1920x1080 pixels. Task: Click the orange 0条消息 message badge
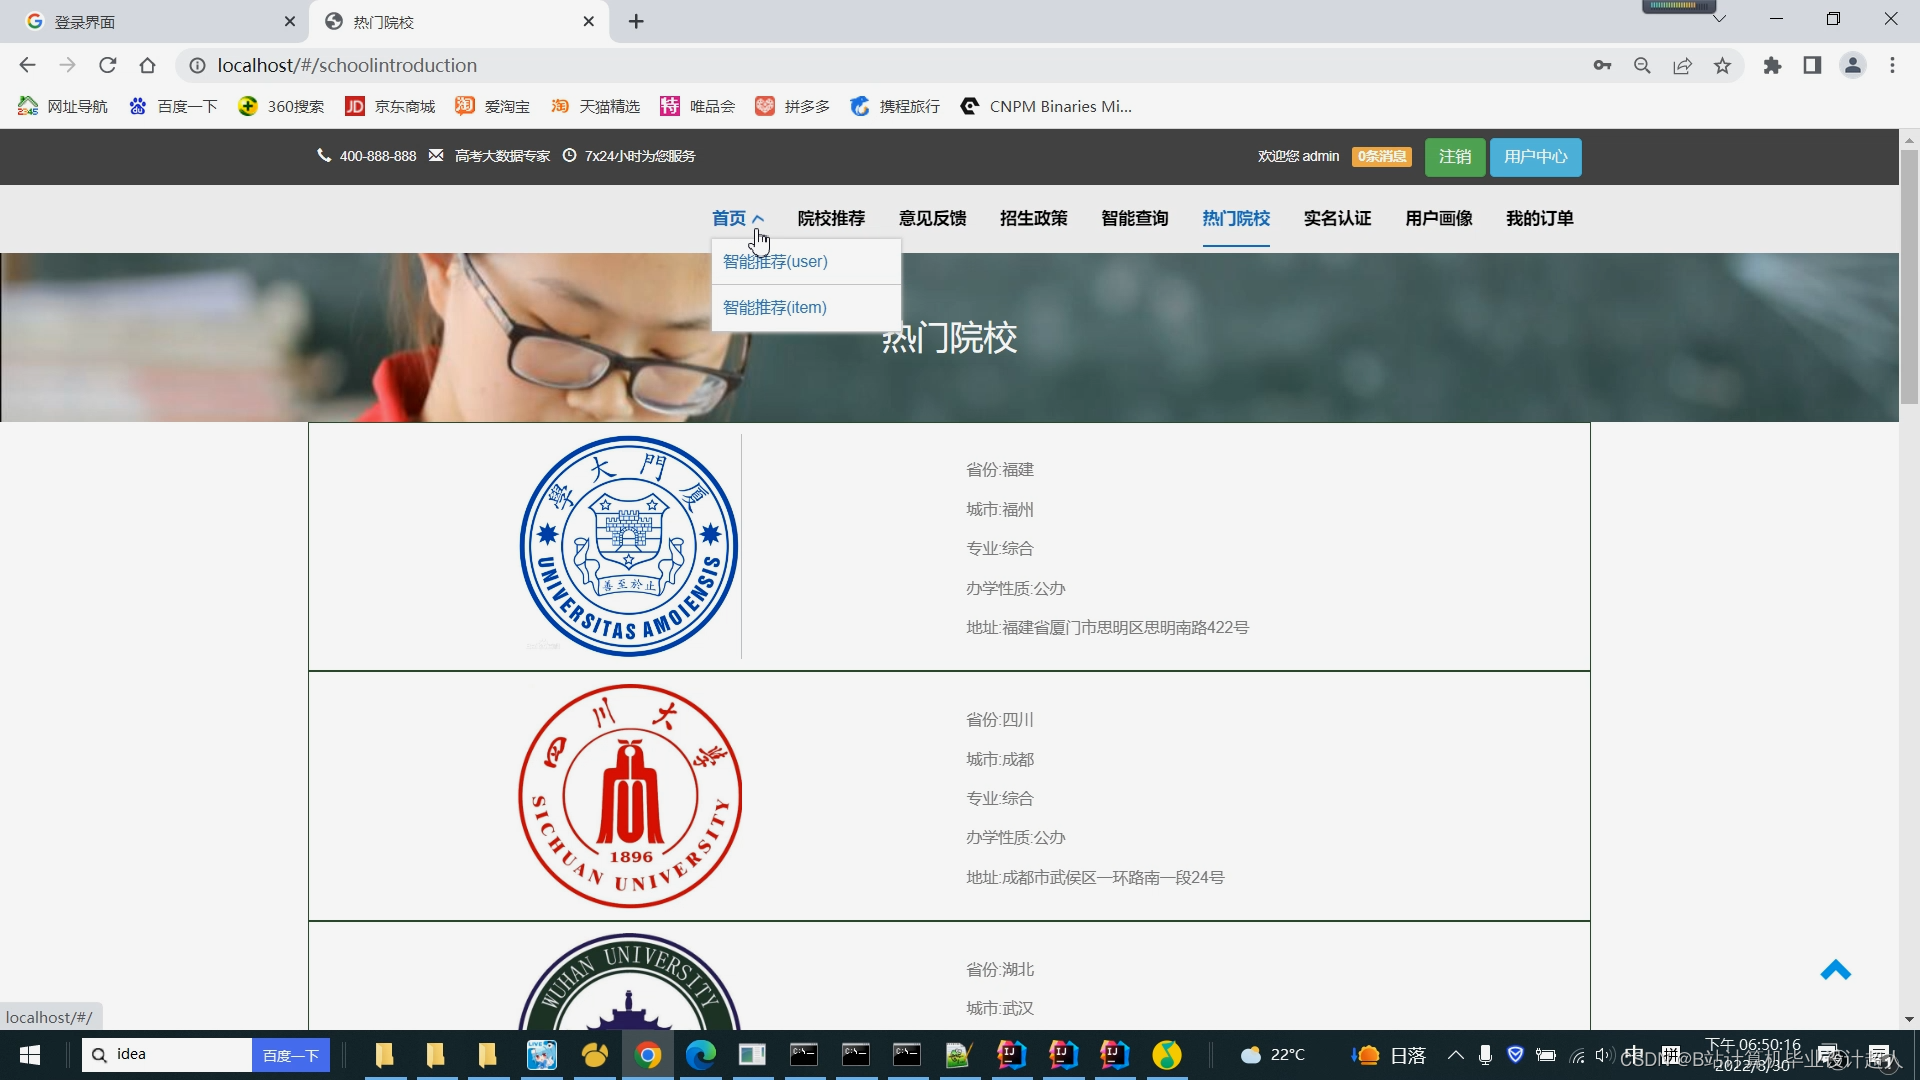(x=1381, y=156)
